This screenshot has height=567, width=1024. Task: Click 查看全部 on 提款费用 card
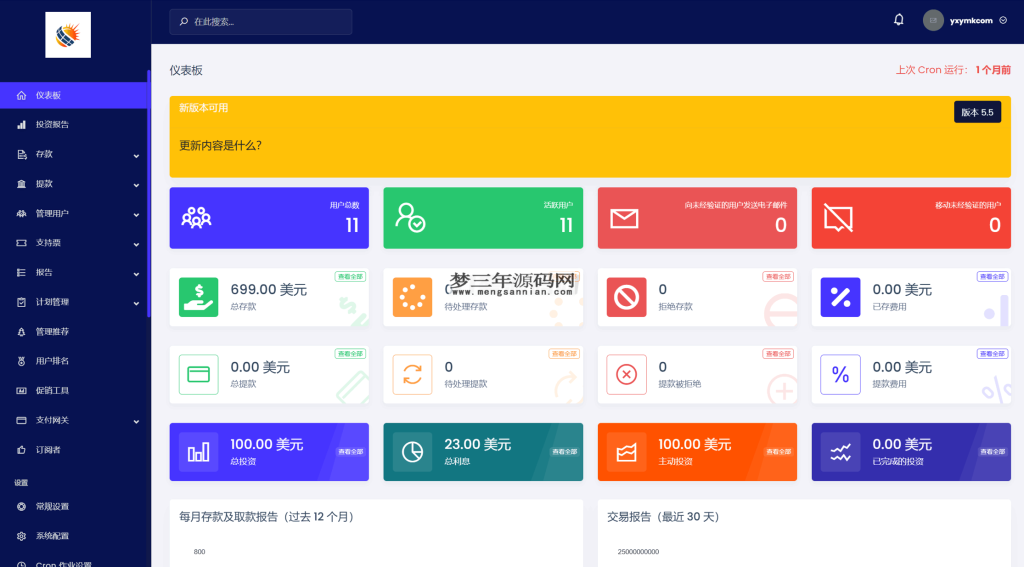point(992,353)
